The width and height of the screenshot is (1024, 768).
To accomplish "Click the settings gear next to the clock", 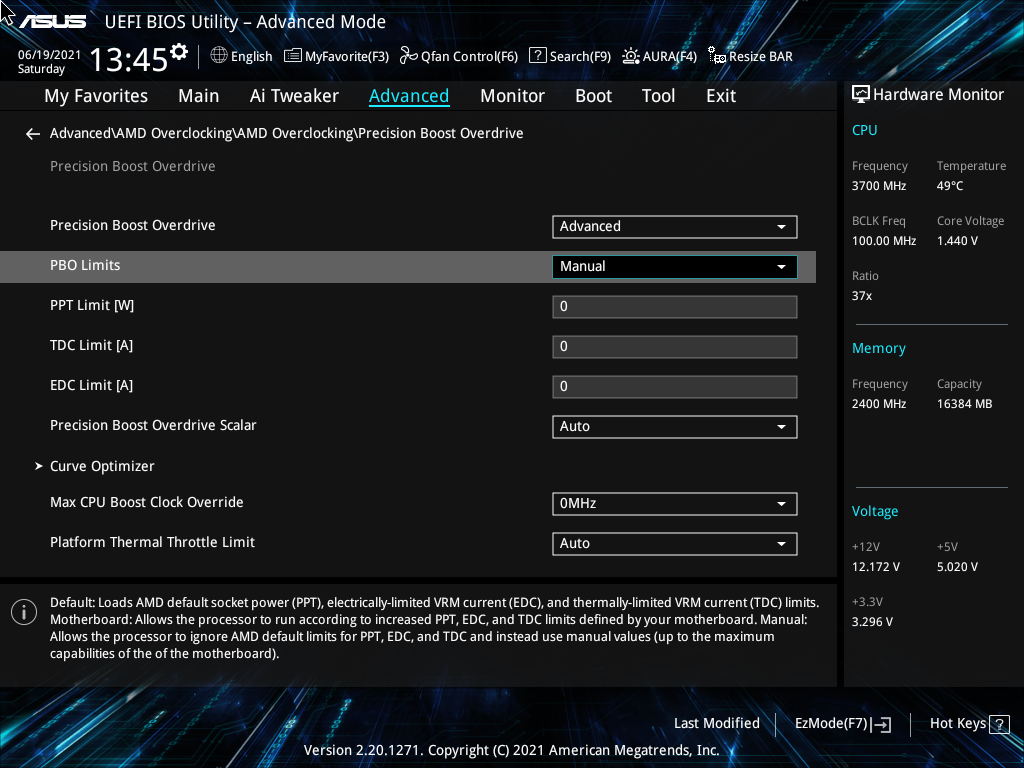I will coord(179,51).
